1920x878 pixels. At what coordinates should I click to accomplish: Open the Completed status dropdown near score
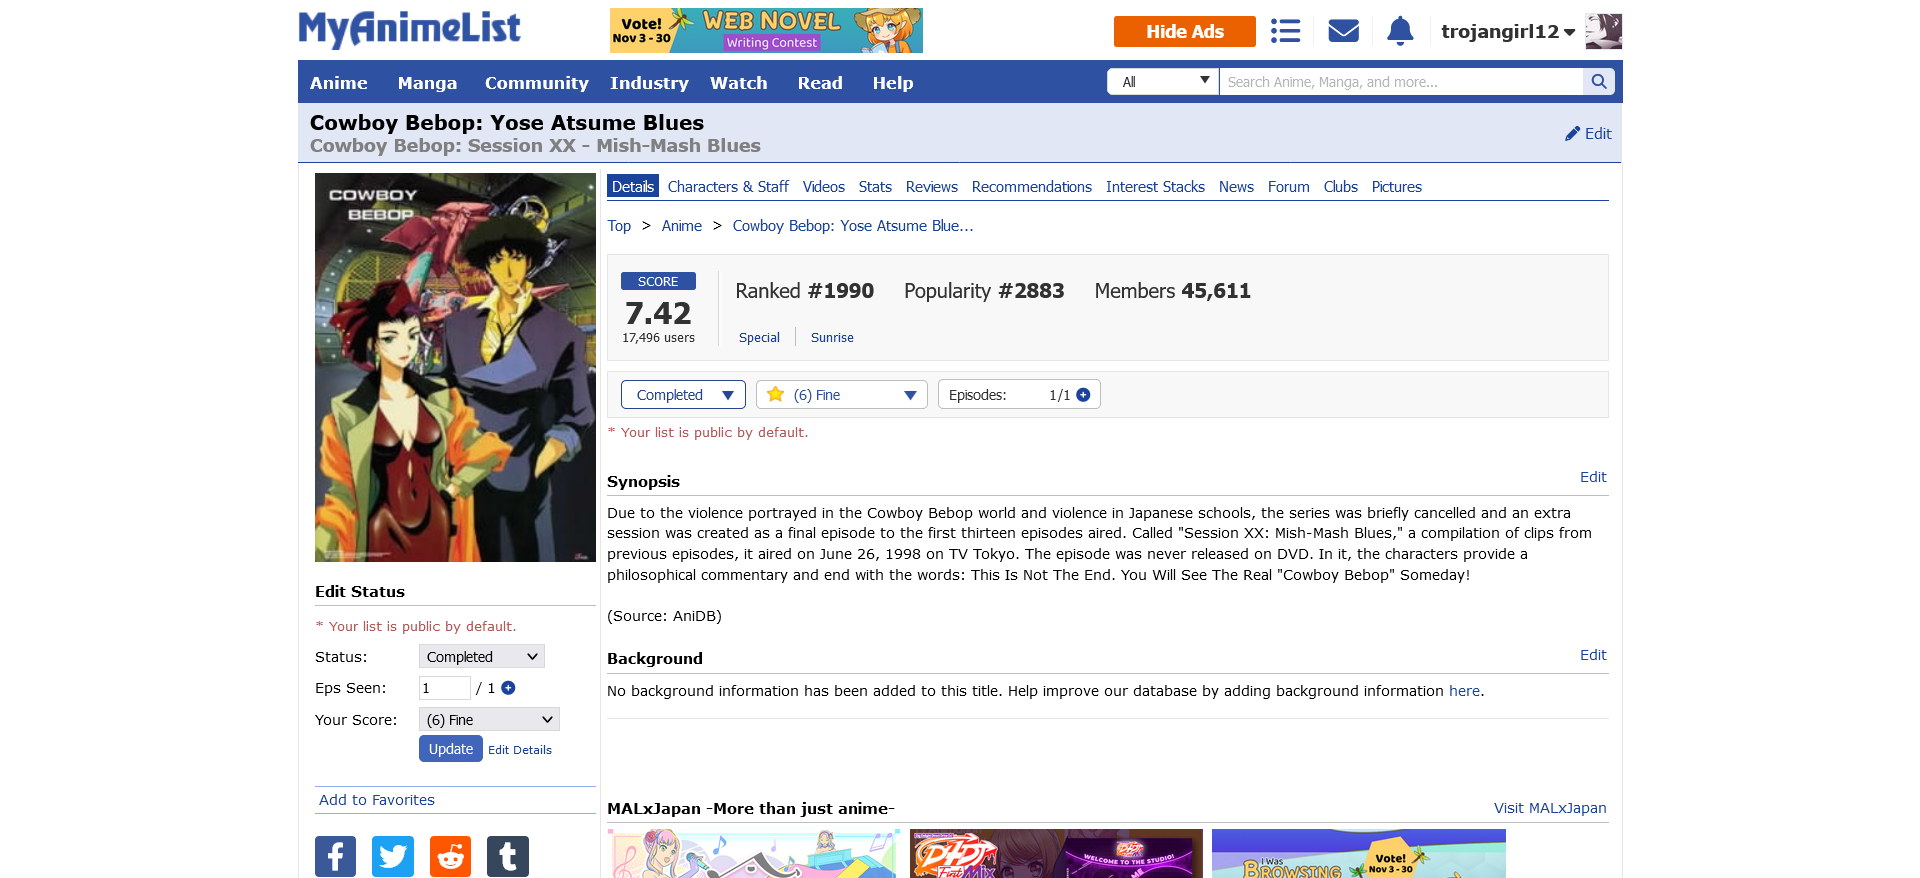[x=683, y=395]
